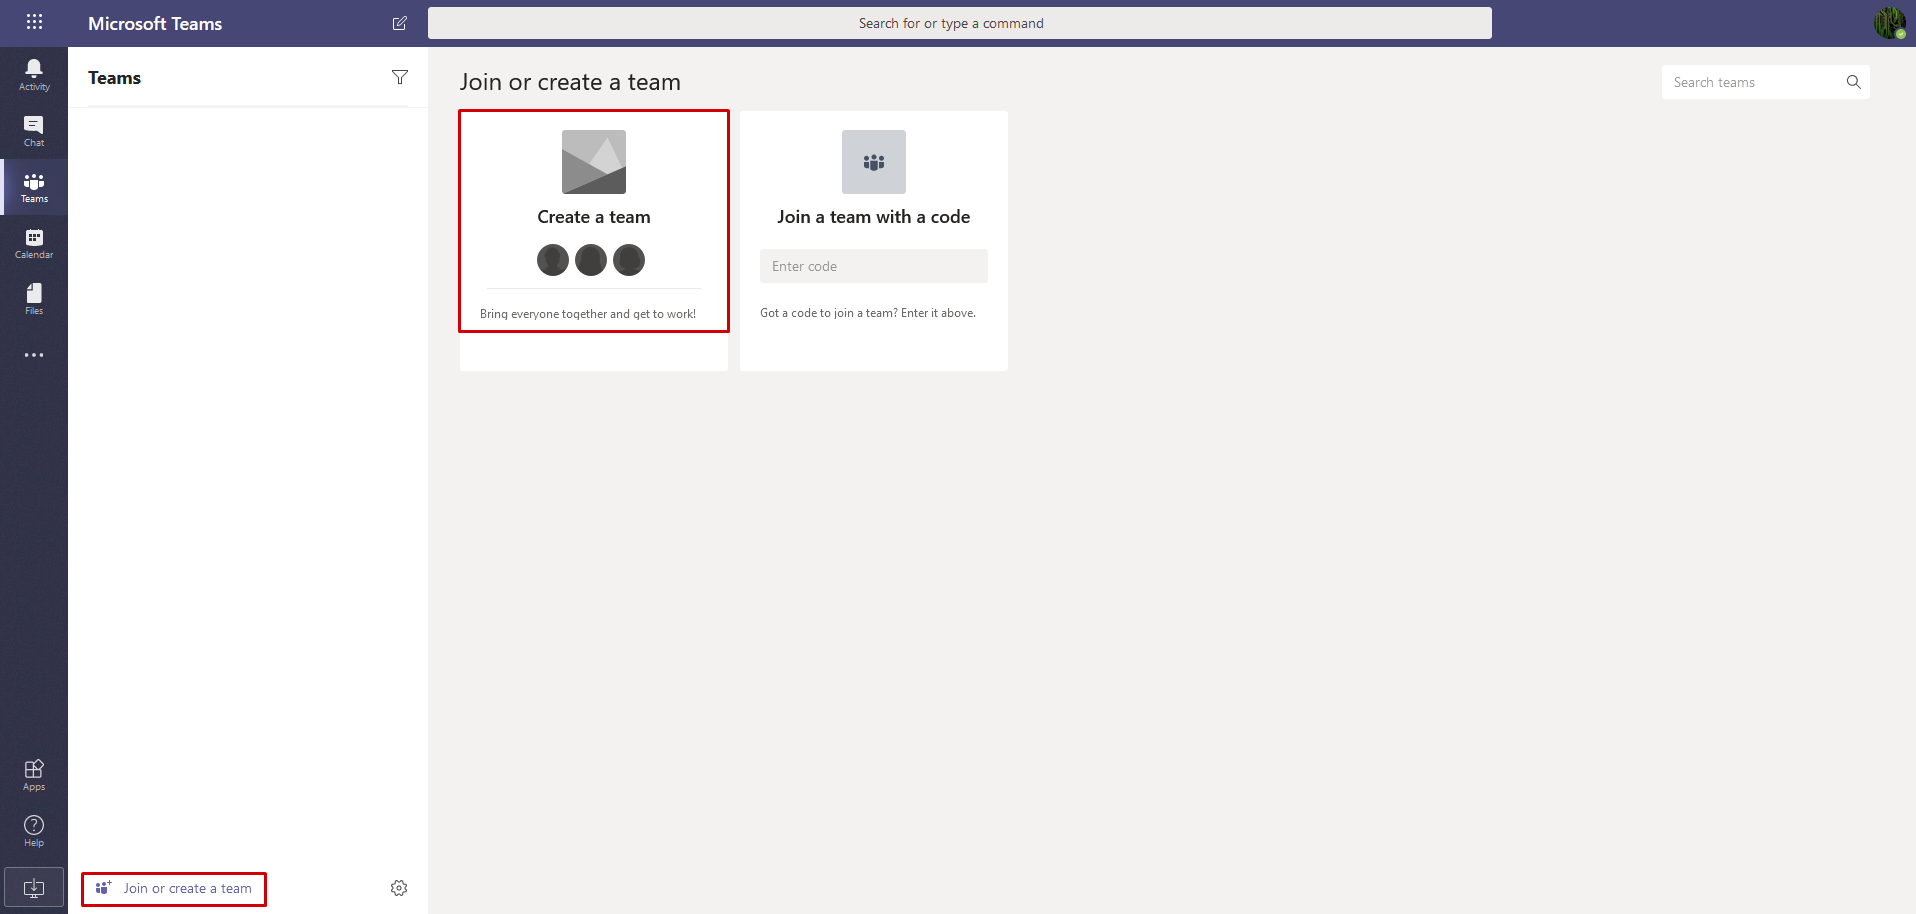Expand more apps ellipsis in sidebar

pos(34,355)
